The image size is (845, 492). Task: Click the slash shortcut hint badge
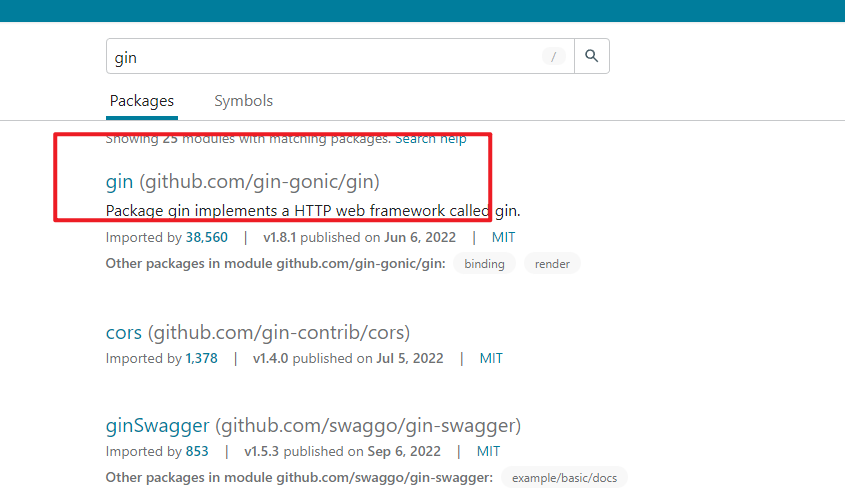click(x=553, y=56)
